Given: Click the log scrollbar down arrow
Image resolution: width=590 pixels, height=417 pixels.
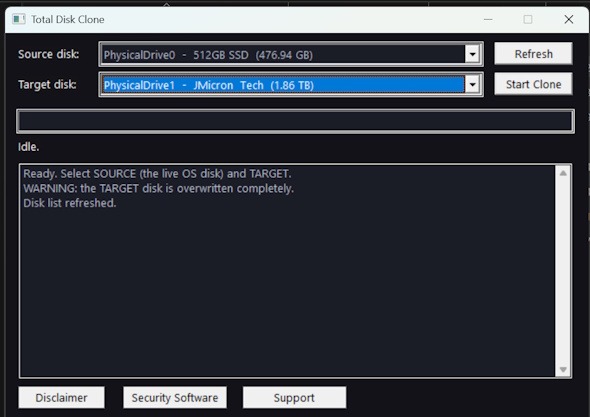Looking at the screenshot, I should (x=563, y=369).
